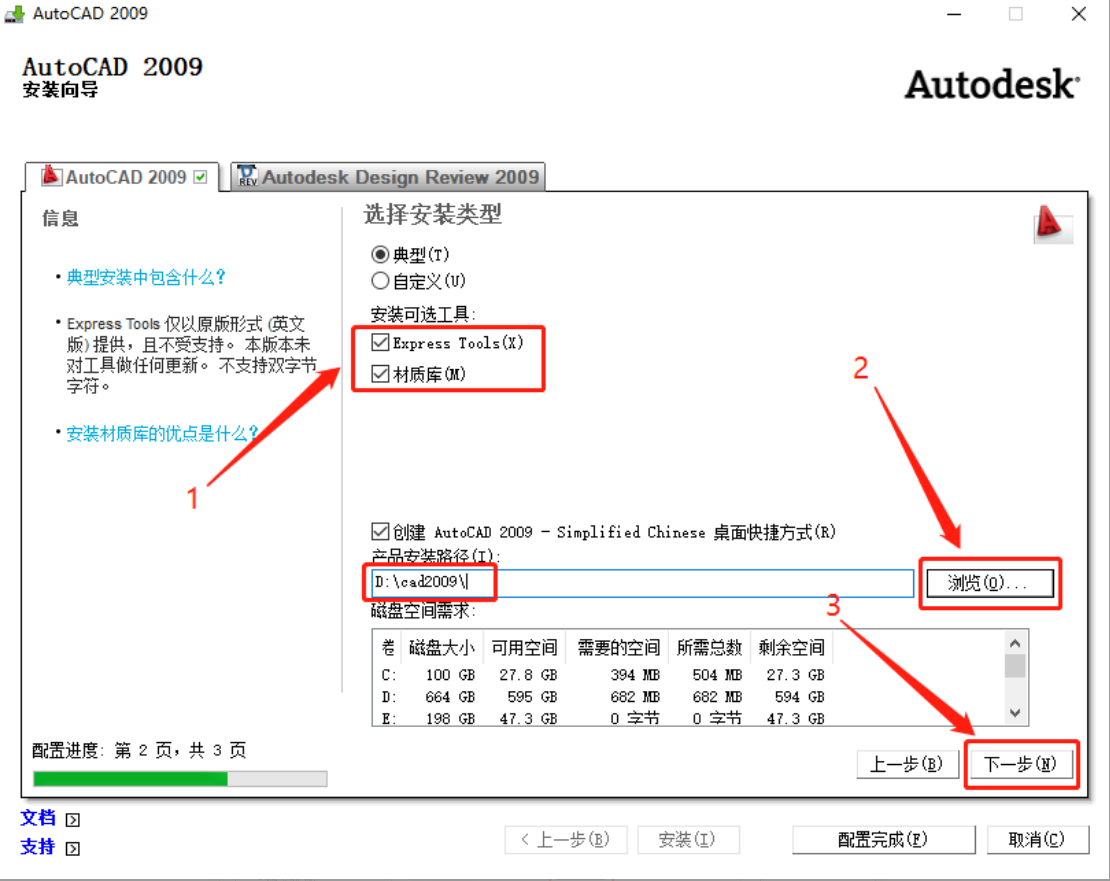
Task: Switch to the Autodesk Design Review 2009 tab
Action: pos(390,176)
